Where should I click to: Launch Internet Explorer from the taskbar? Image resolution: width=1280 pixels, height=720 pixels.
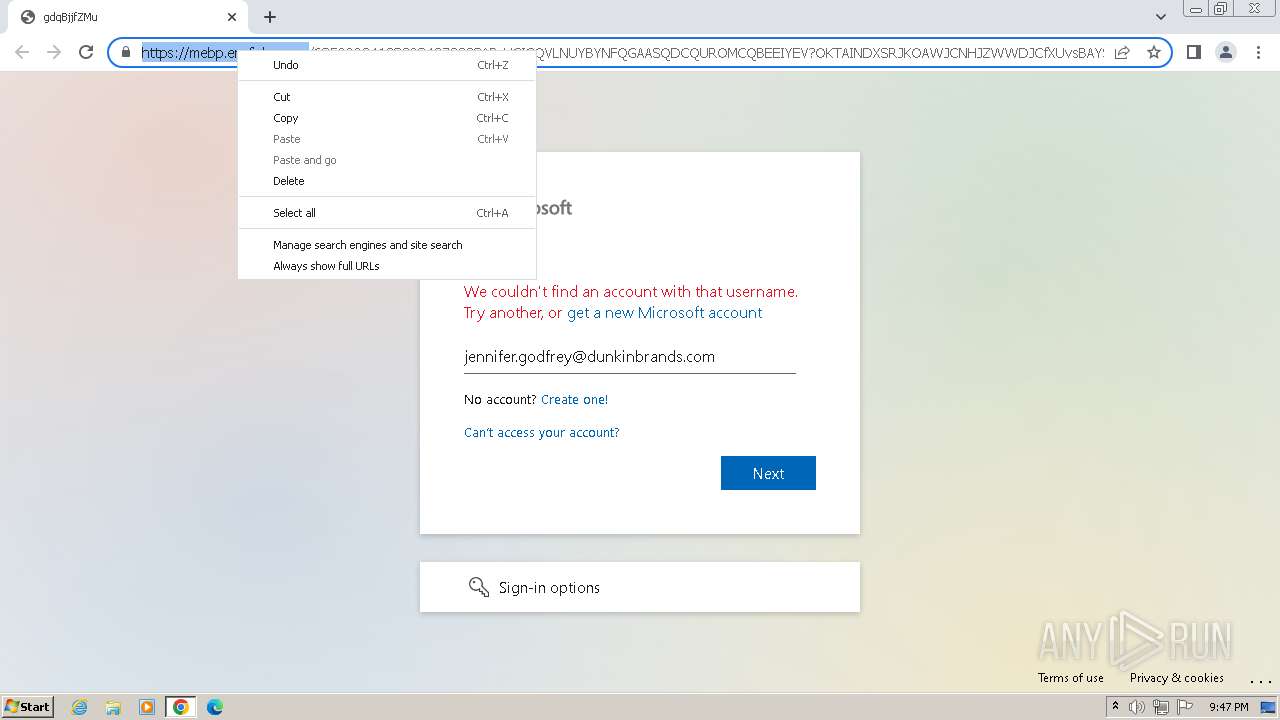click(x=80, y=707)
